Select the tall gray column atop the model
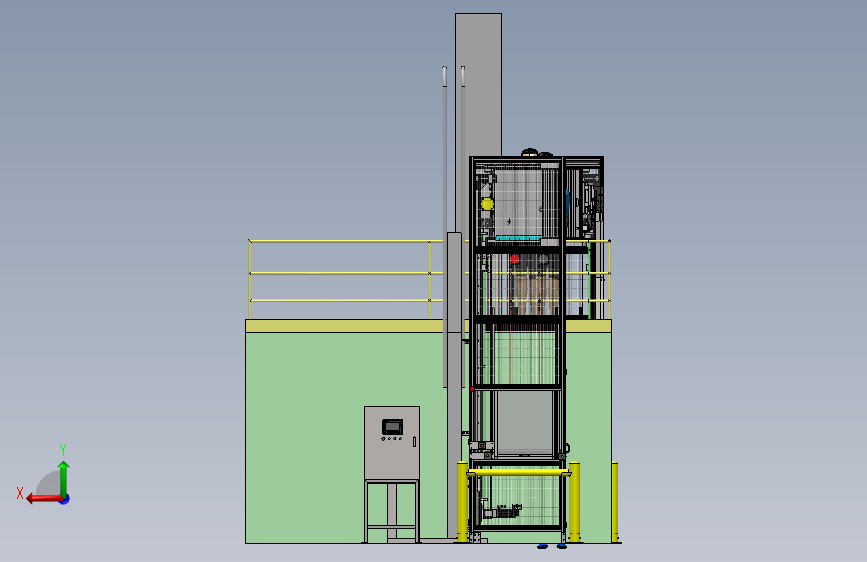Screen dimensions: 867x562 click(x=478, y=85)
